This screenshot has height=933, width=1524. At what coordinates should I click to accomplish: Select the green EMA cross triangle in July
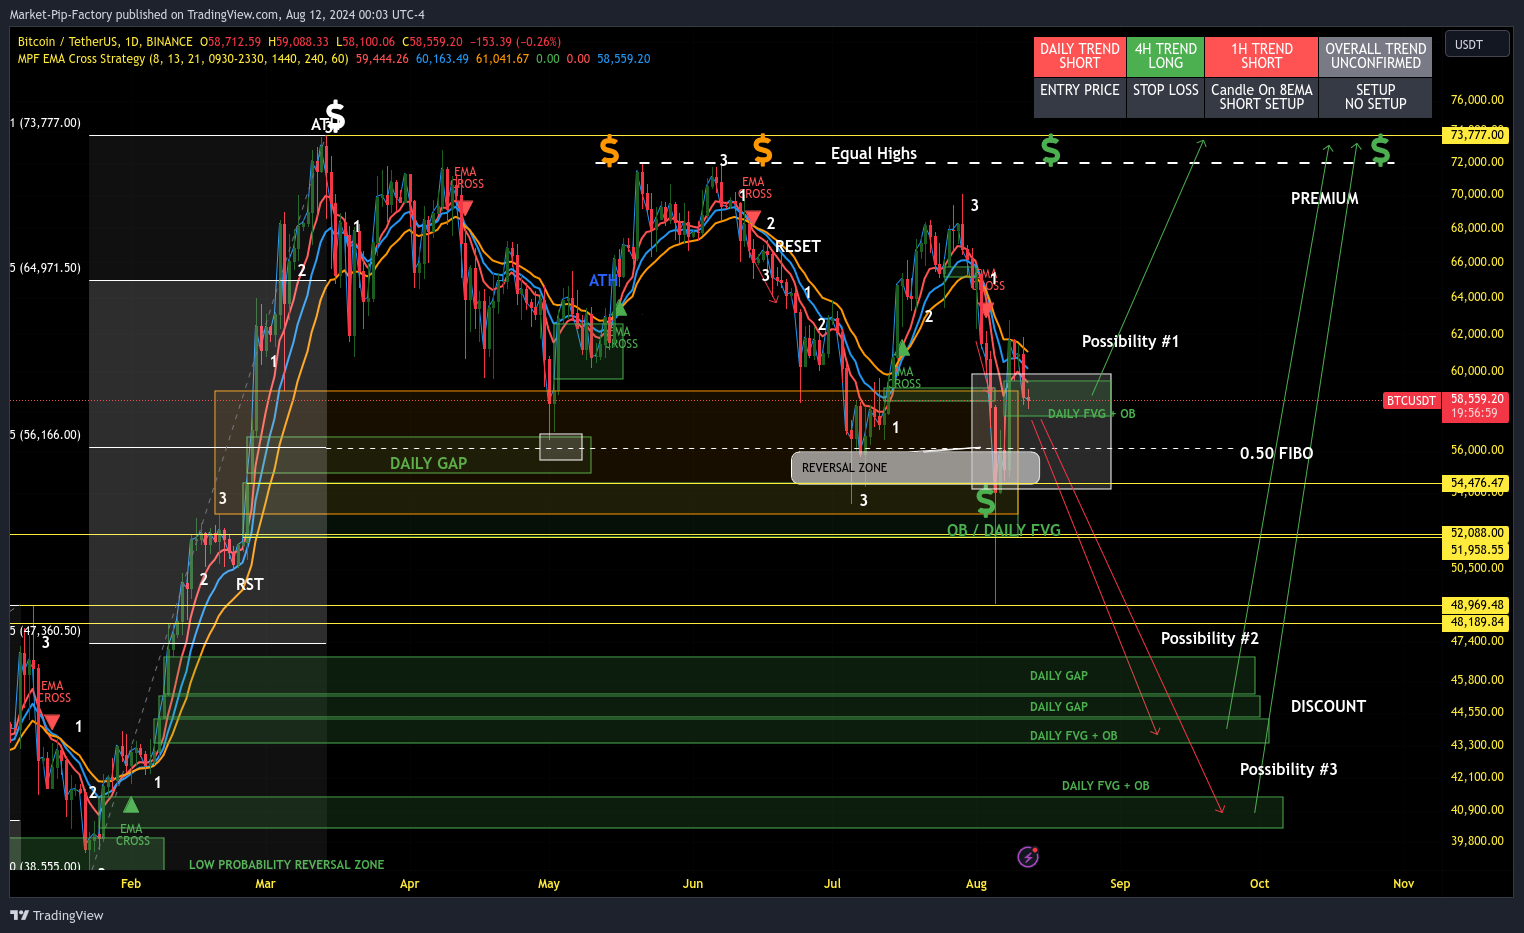pos(902,348)
